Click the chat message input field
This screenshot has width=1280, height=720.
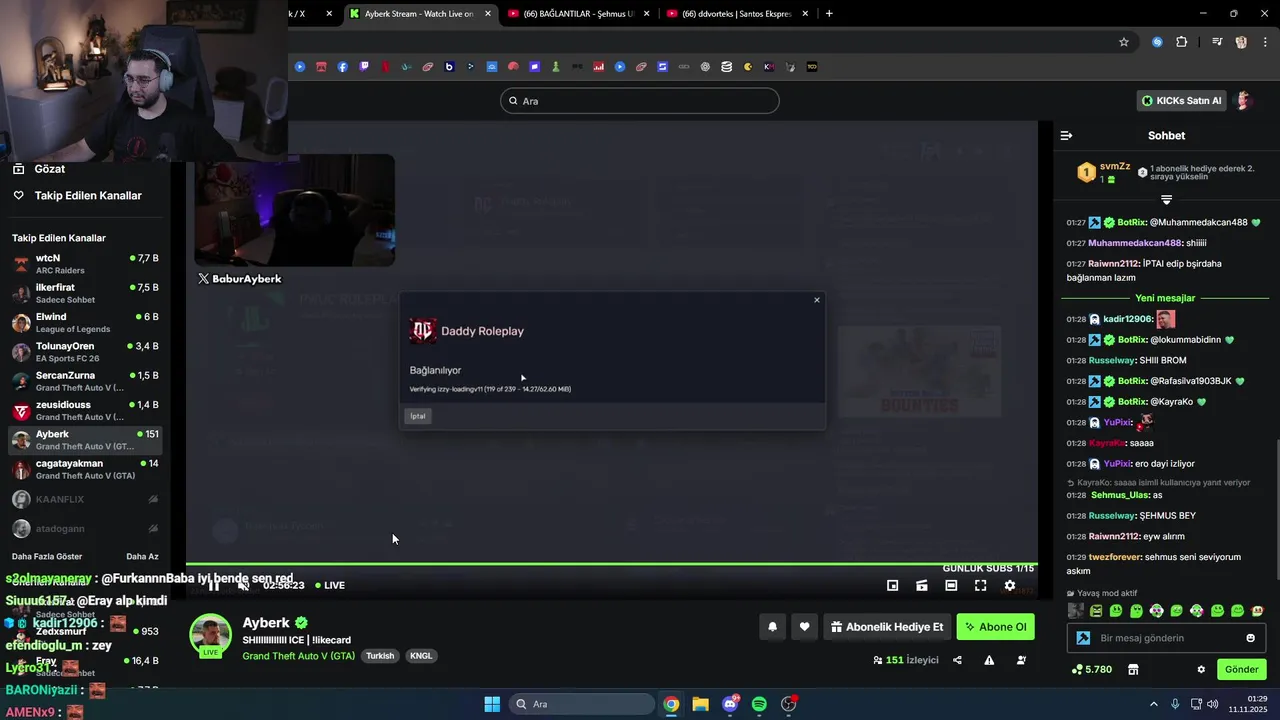(x=1166, y=638)
